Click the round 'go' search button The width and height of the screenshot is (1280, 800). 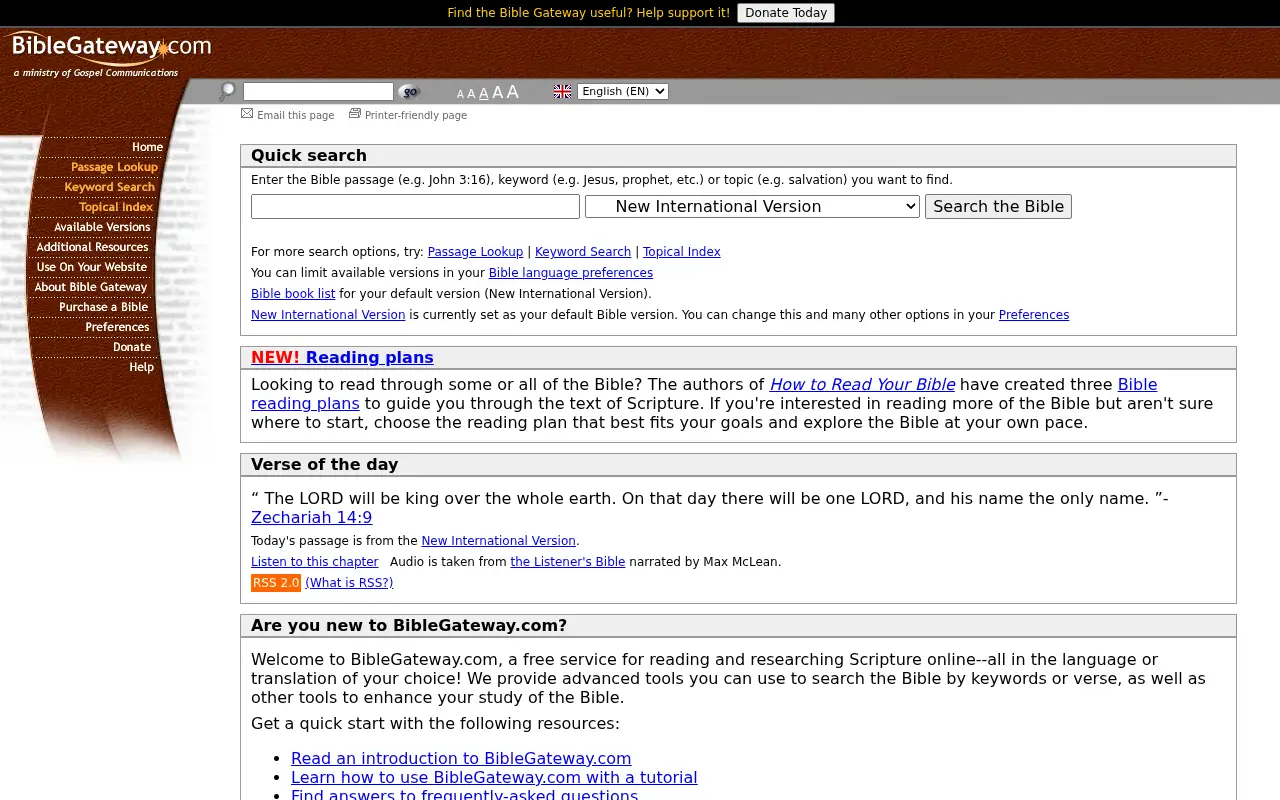(409, 92)
